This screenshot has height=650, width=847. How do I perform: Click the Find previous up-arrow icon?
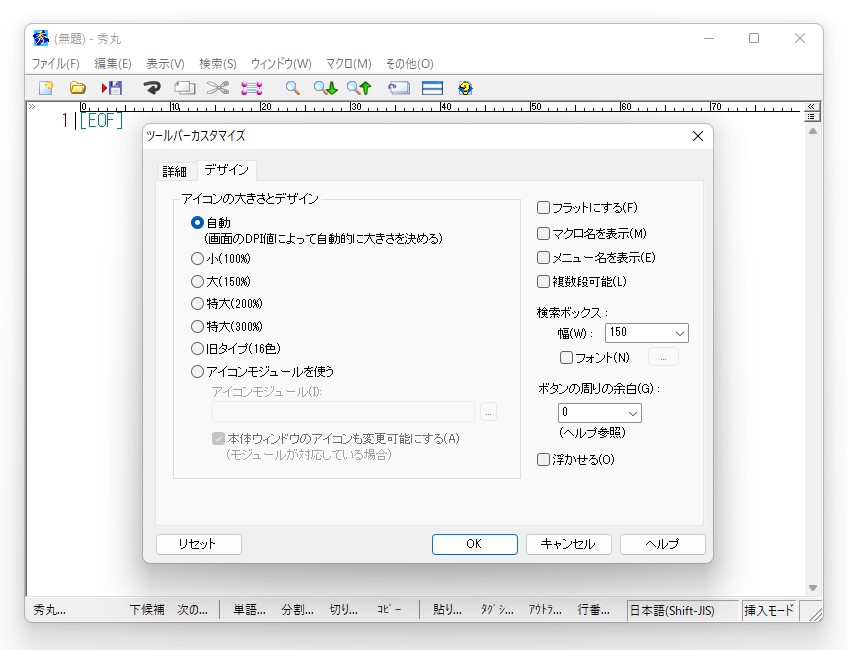pos(359,88)
